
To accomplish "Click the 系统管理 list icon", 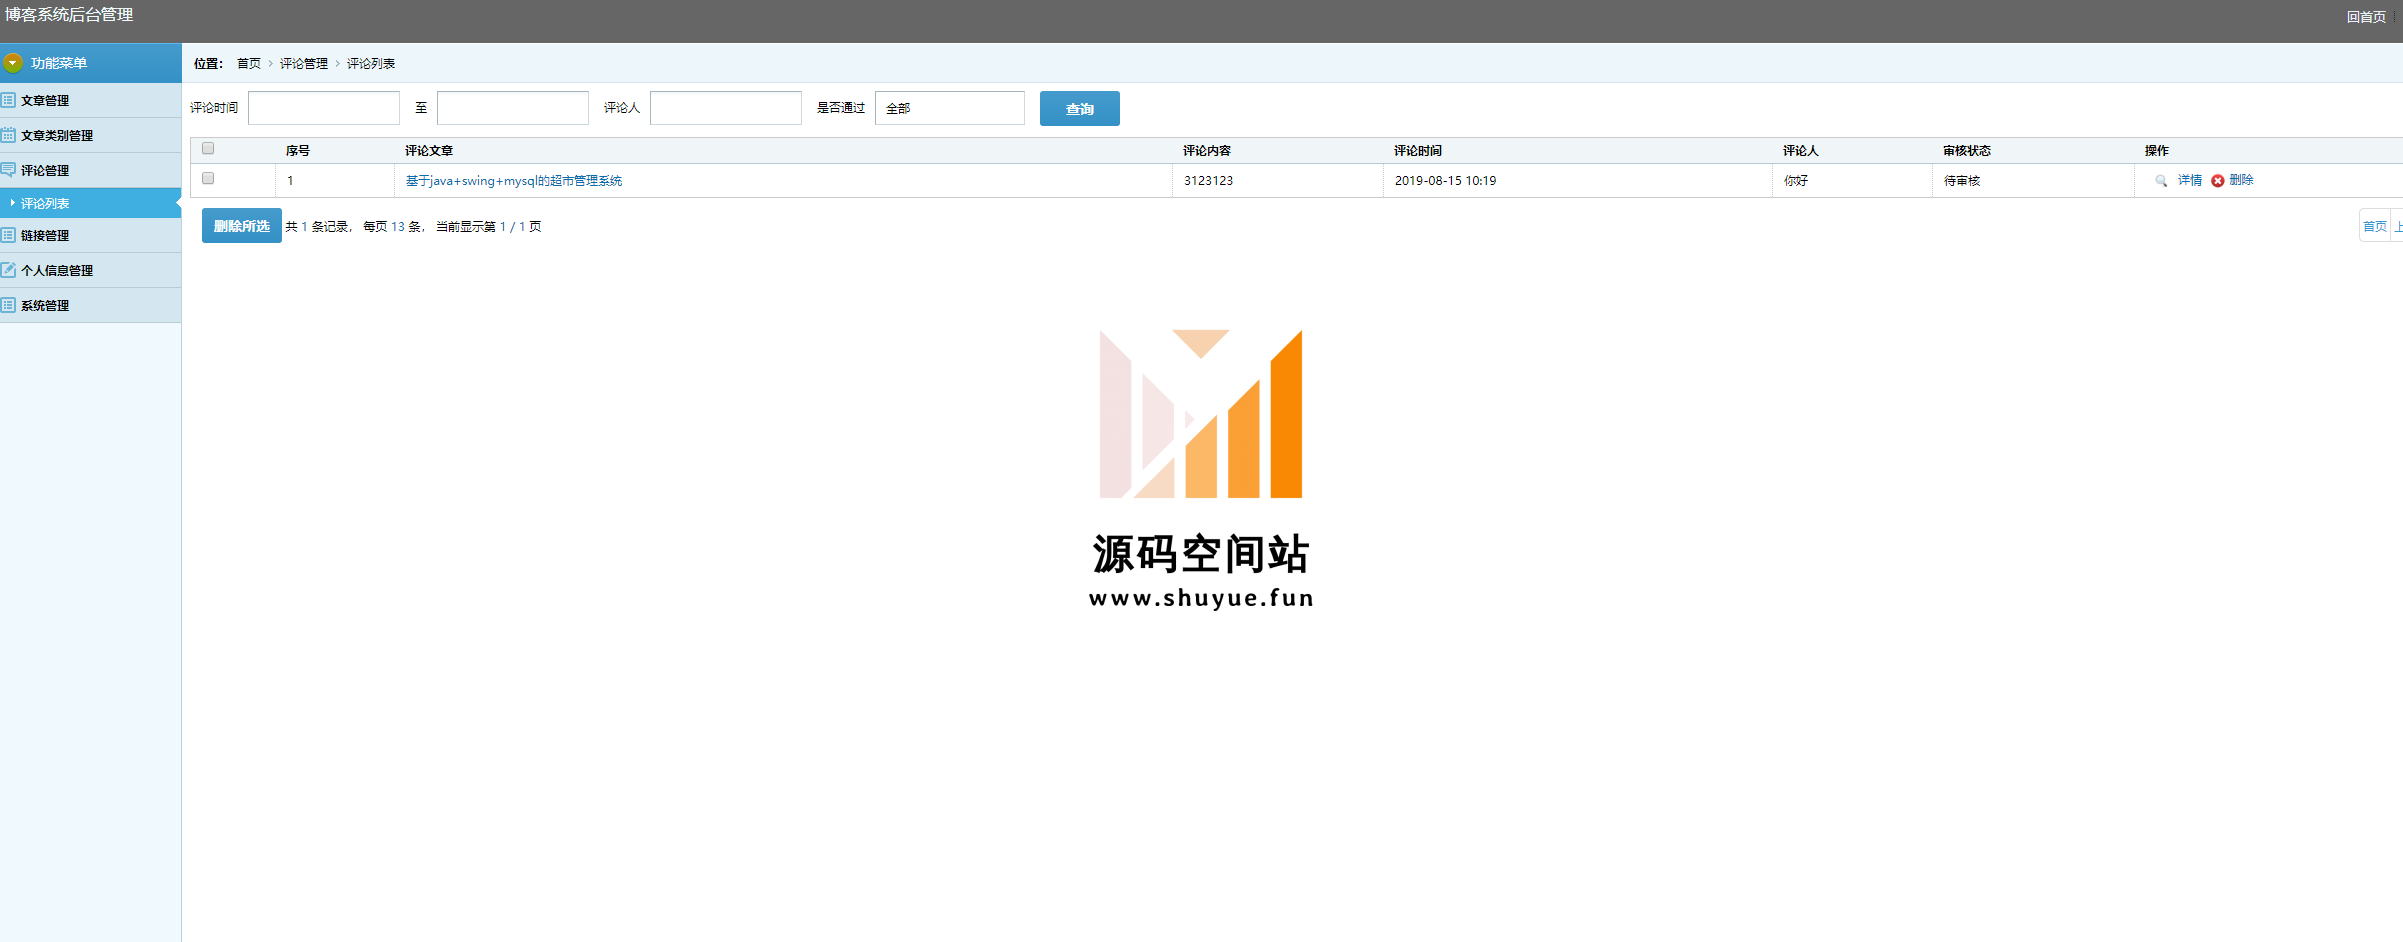I will pos(8,305).
